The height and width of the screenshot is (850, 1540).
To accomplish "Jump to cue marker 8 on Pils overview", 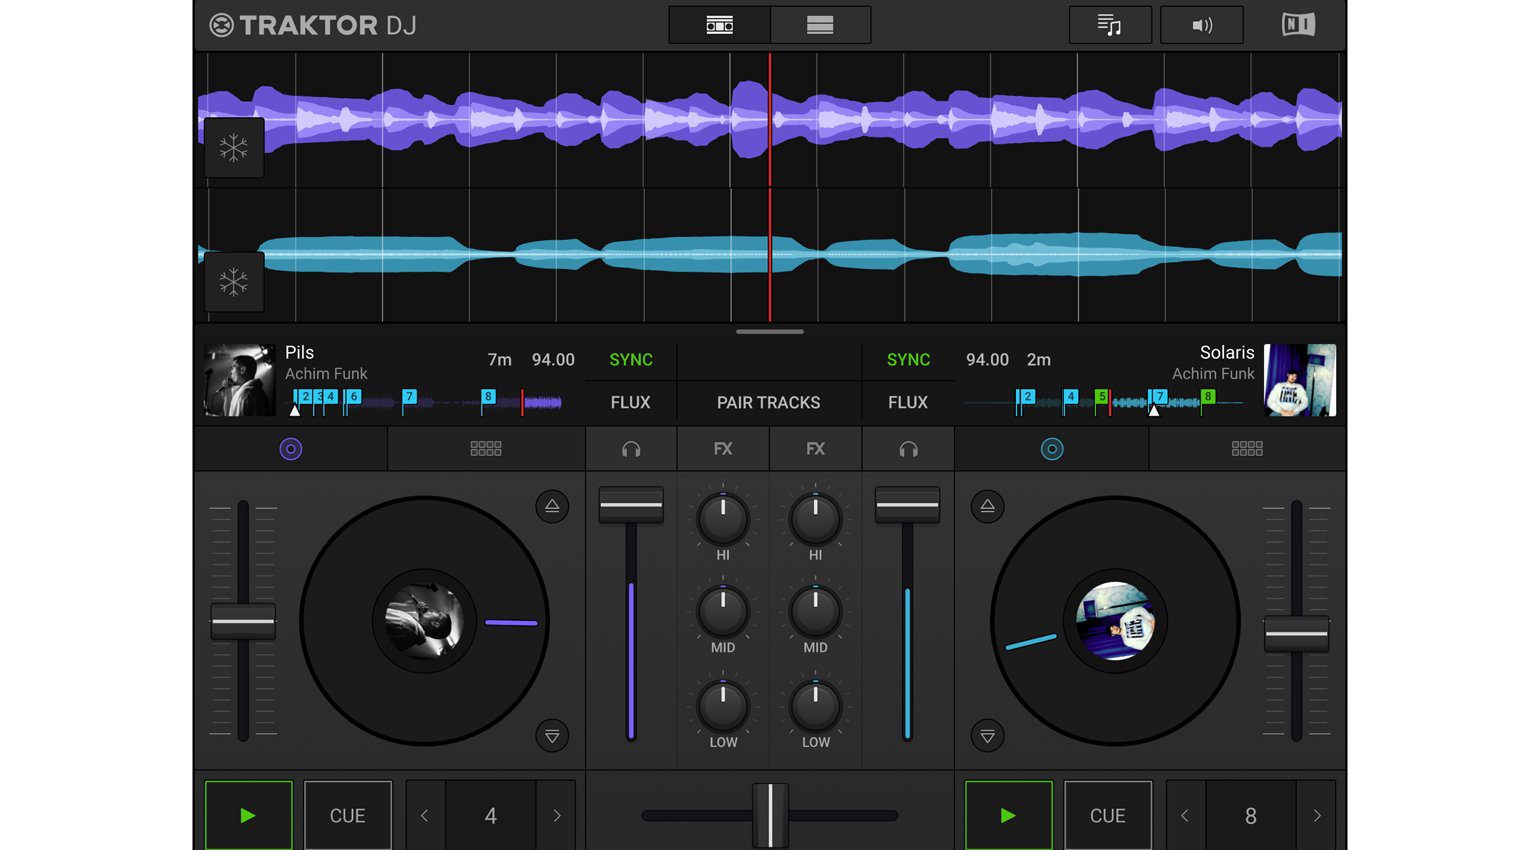I will (488, 397).
